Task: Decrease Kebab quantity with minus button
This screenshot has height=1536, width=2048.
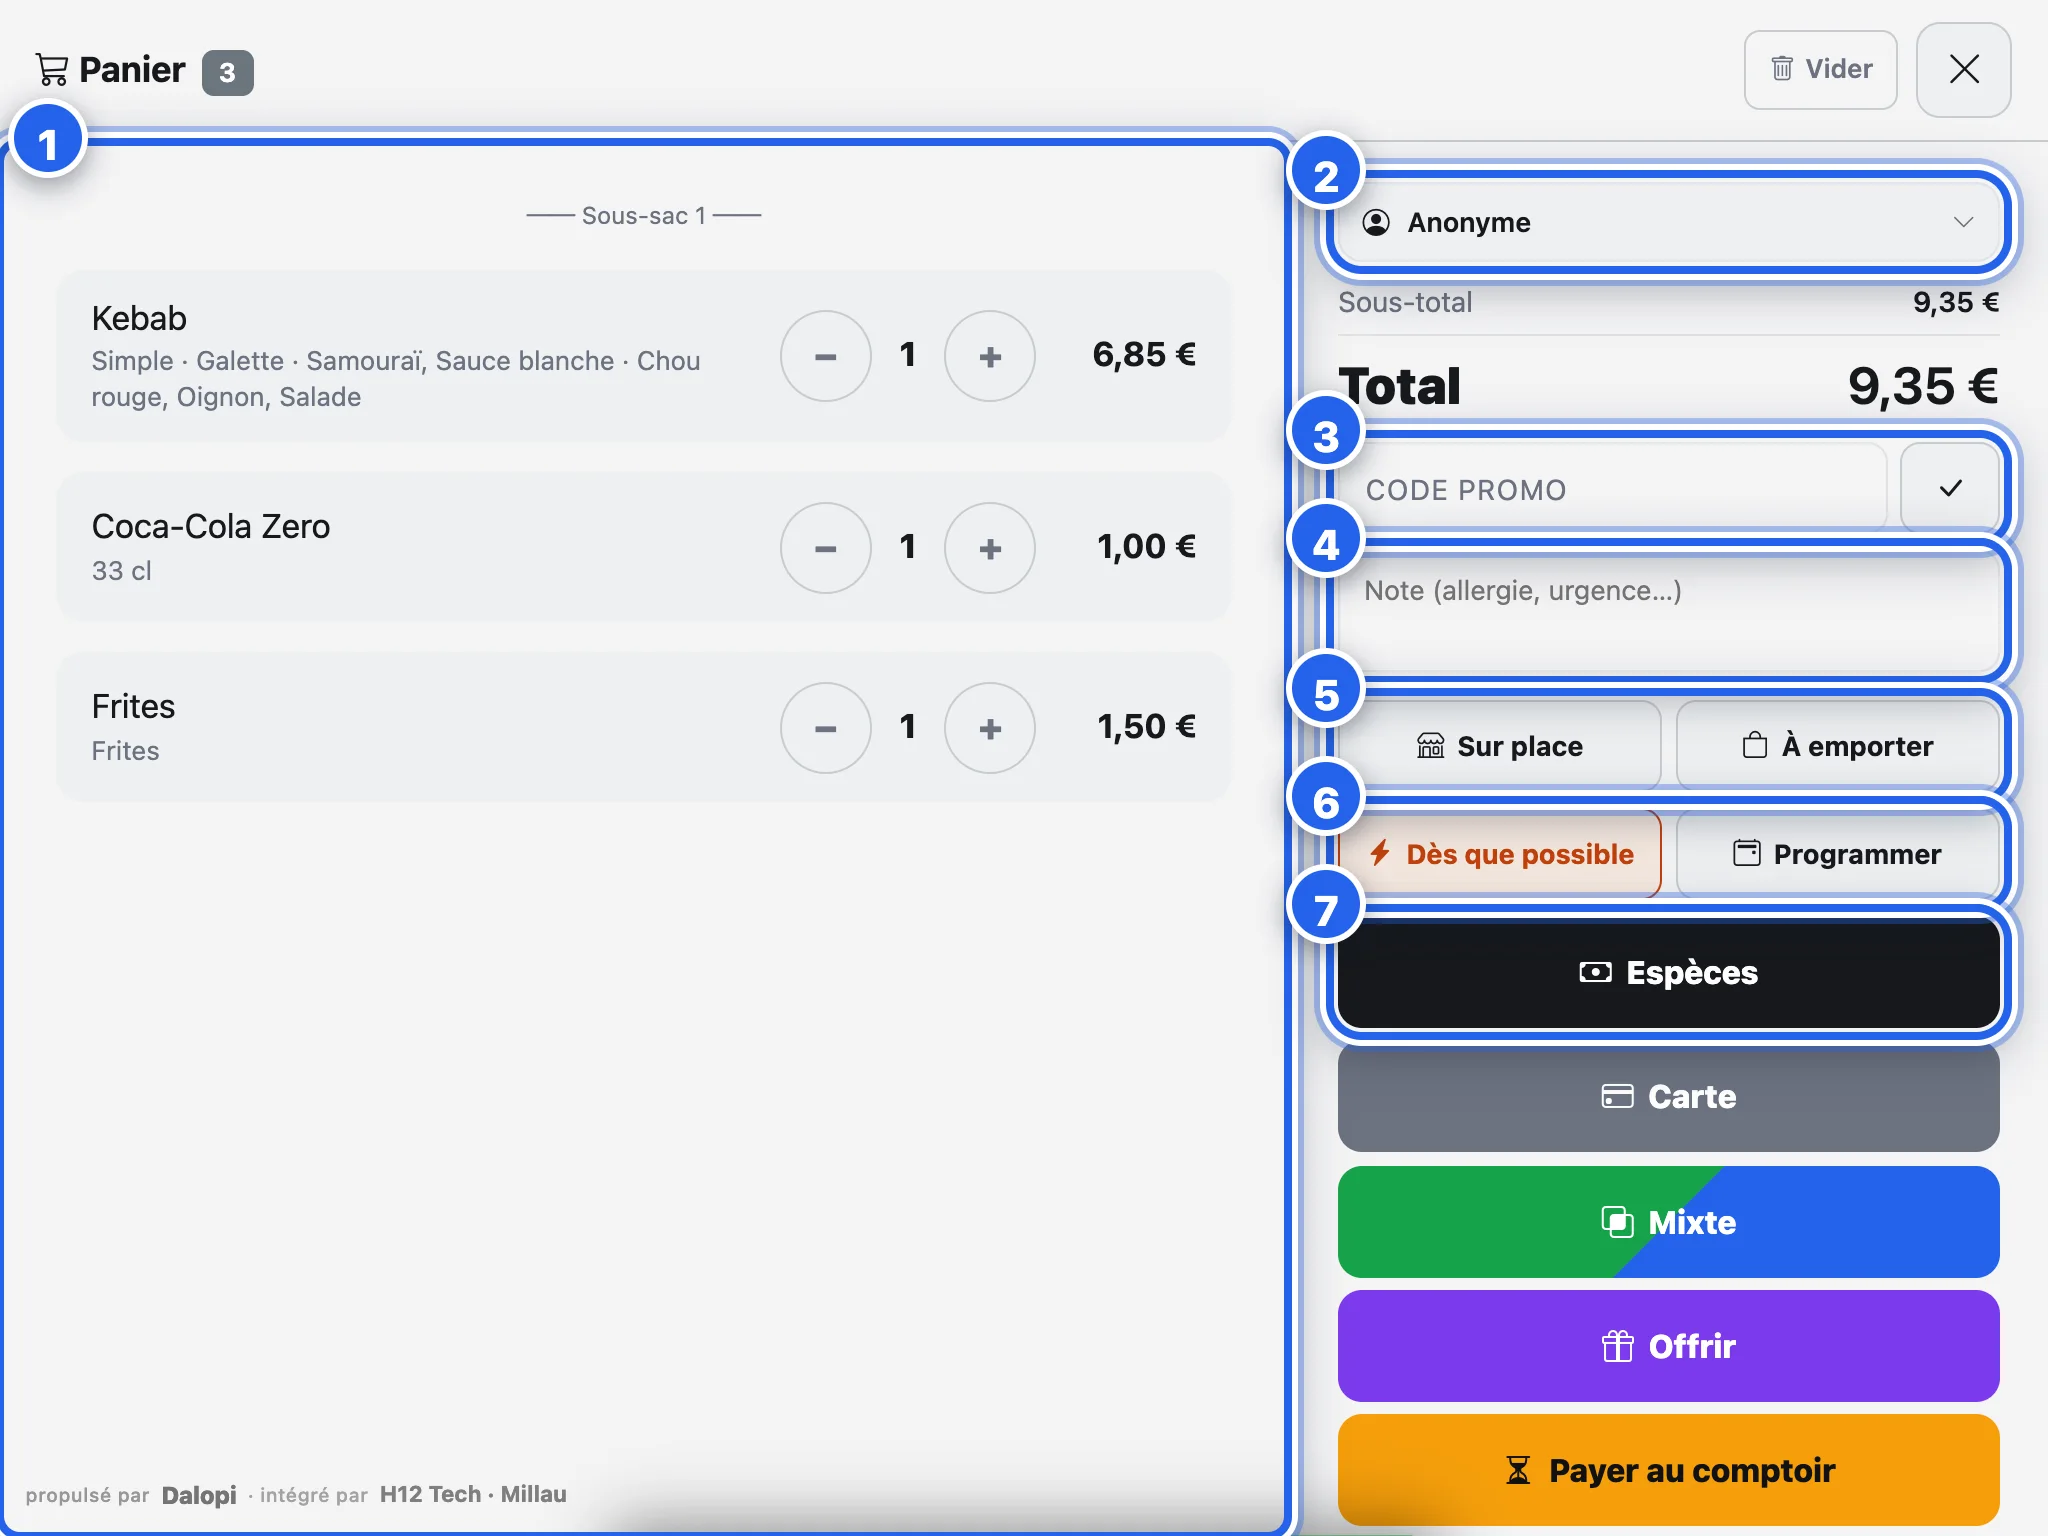Action: [x=825, y=356]
